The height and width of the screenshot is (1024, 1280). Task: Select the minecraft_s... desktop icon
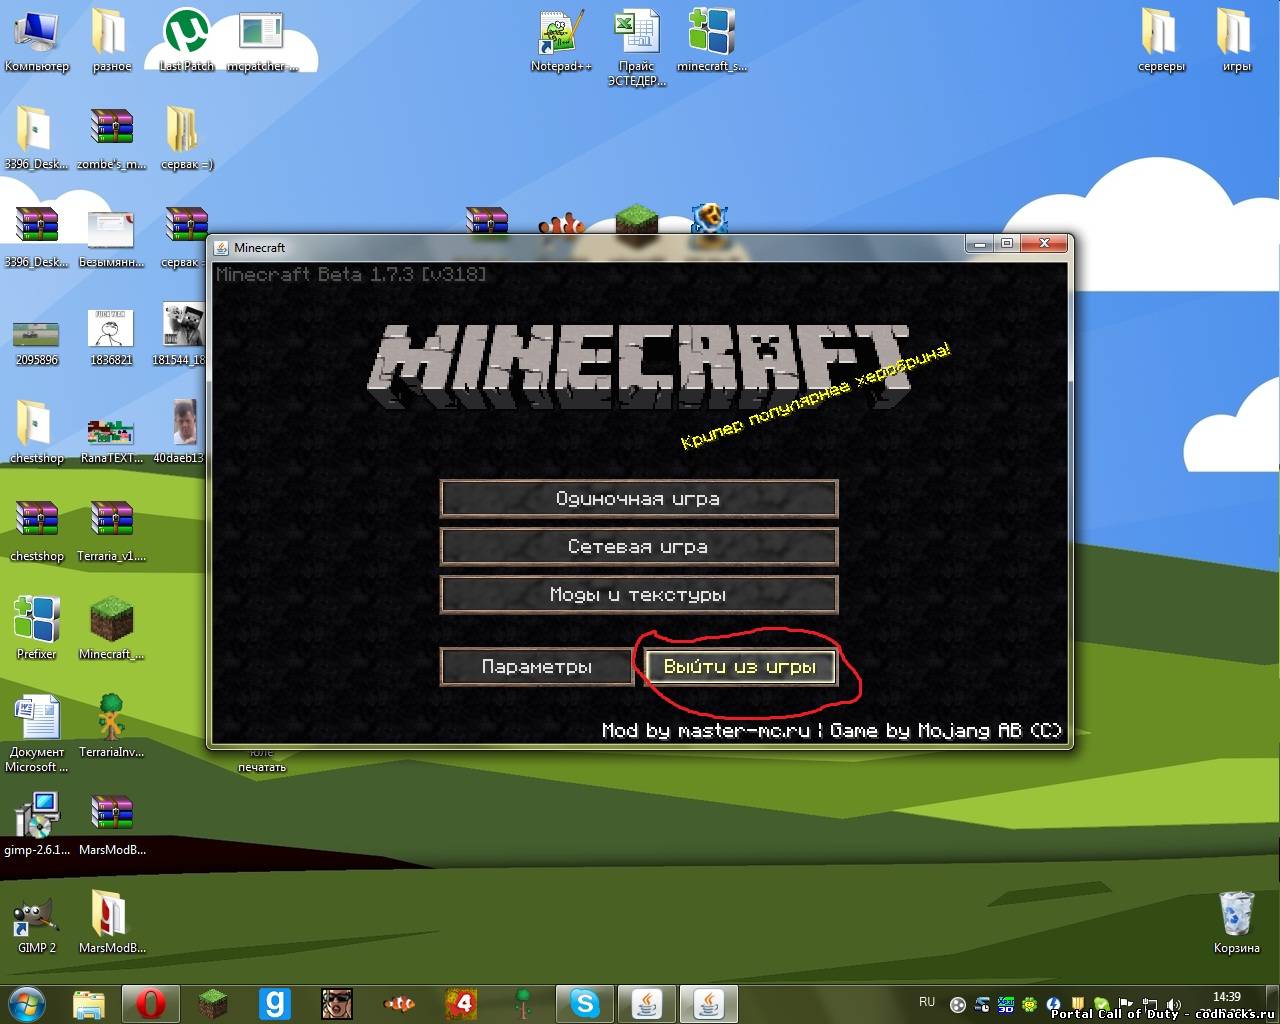(712, 40)
